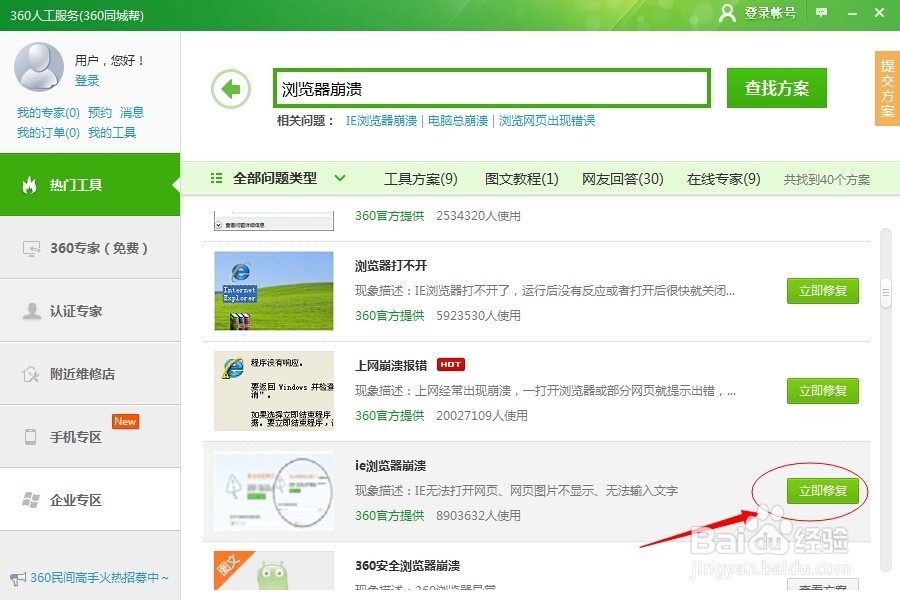Open the 我的工具 link
This screenshot has height=600, width=900.
[x=112, y=133]
